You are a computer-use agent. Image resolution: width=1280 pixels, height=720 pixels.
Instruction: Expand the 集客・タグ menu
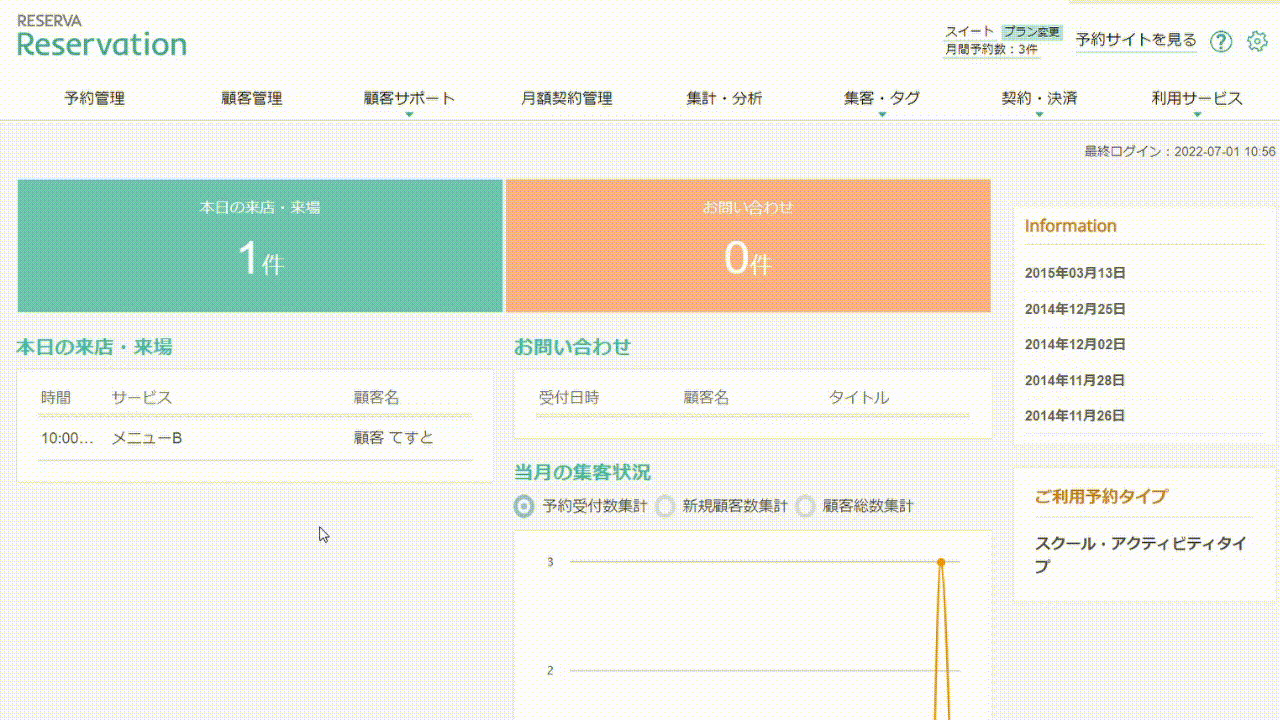coord(882,99)
